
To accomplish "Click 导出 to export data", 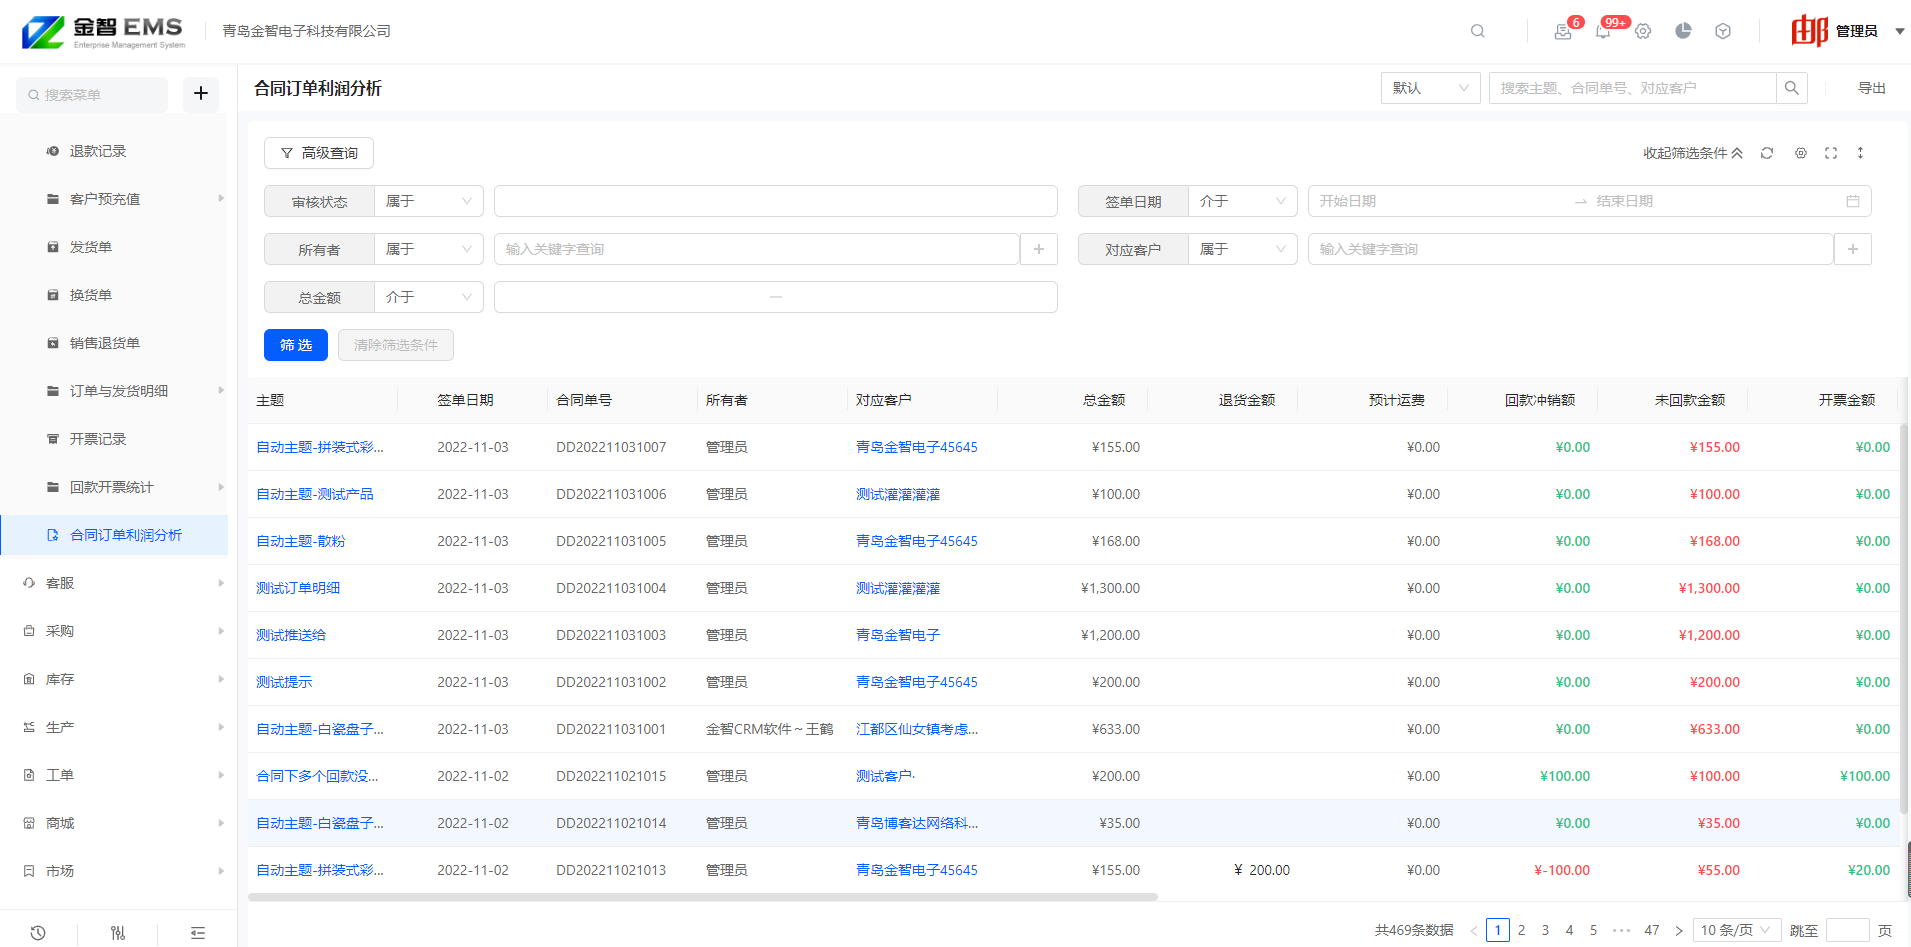I will (x=1871, y=88).
